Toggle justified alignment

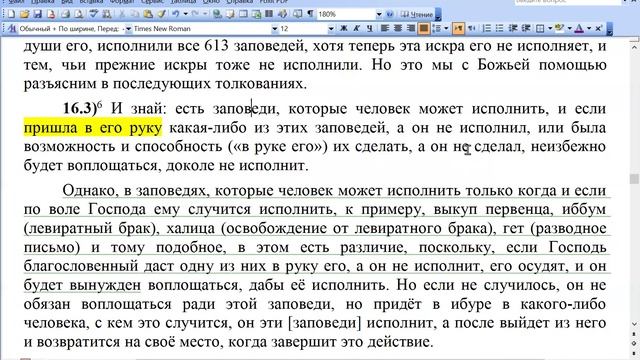424,28
